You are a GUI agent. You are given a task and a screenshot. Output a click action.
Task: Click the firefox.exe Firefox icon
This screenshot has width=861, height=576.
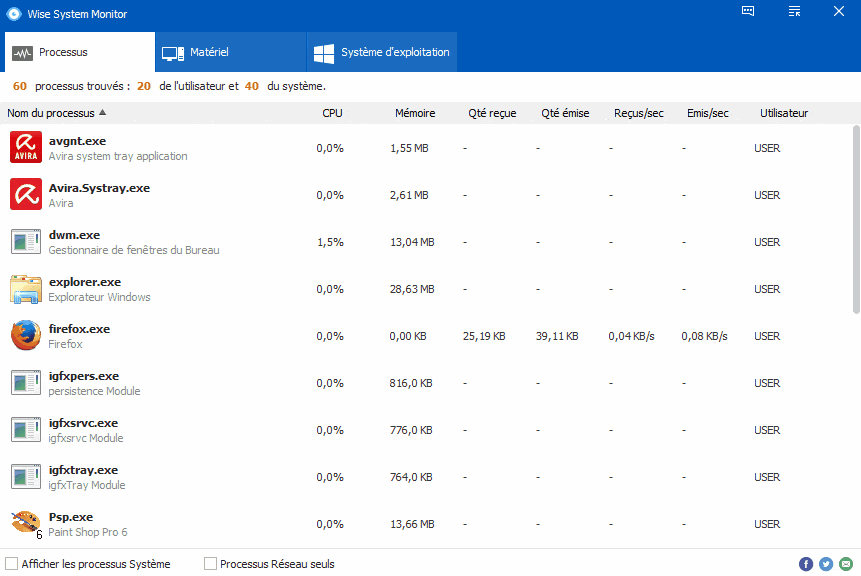26,335
